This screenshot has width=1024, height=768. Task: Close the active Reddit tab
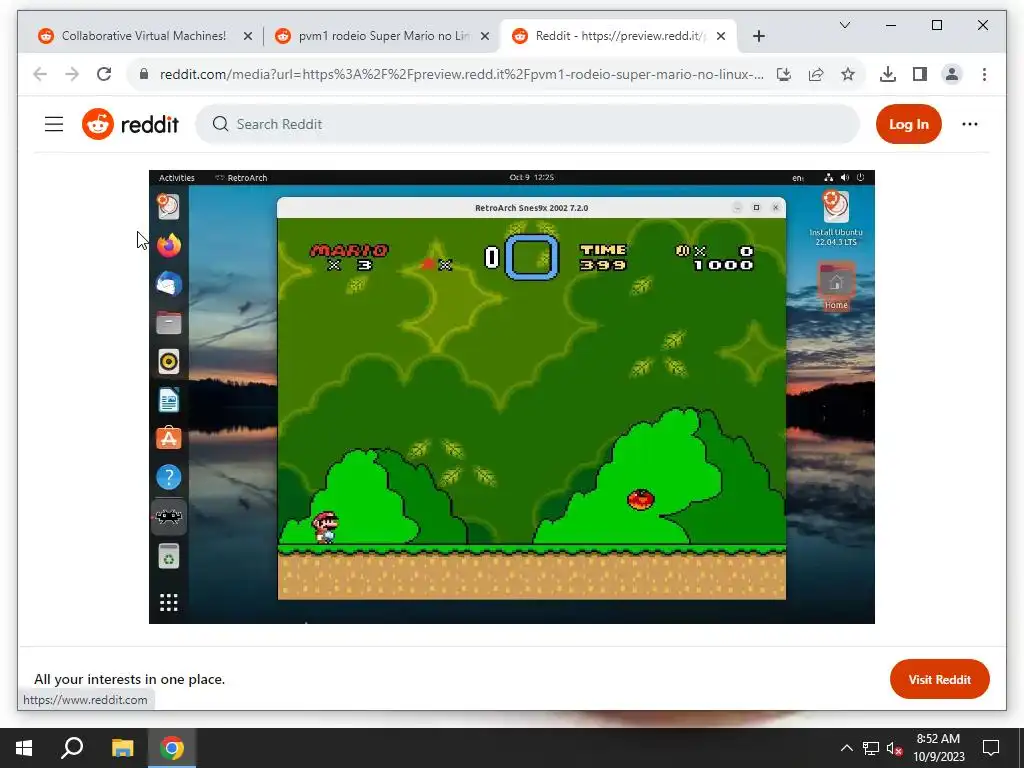(x=721, y=36)
